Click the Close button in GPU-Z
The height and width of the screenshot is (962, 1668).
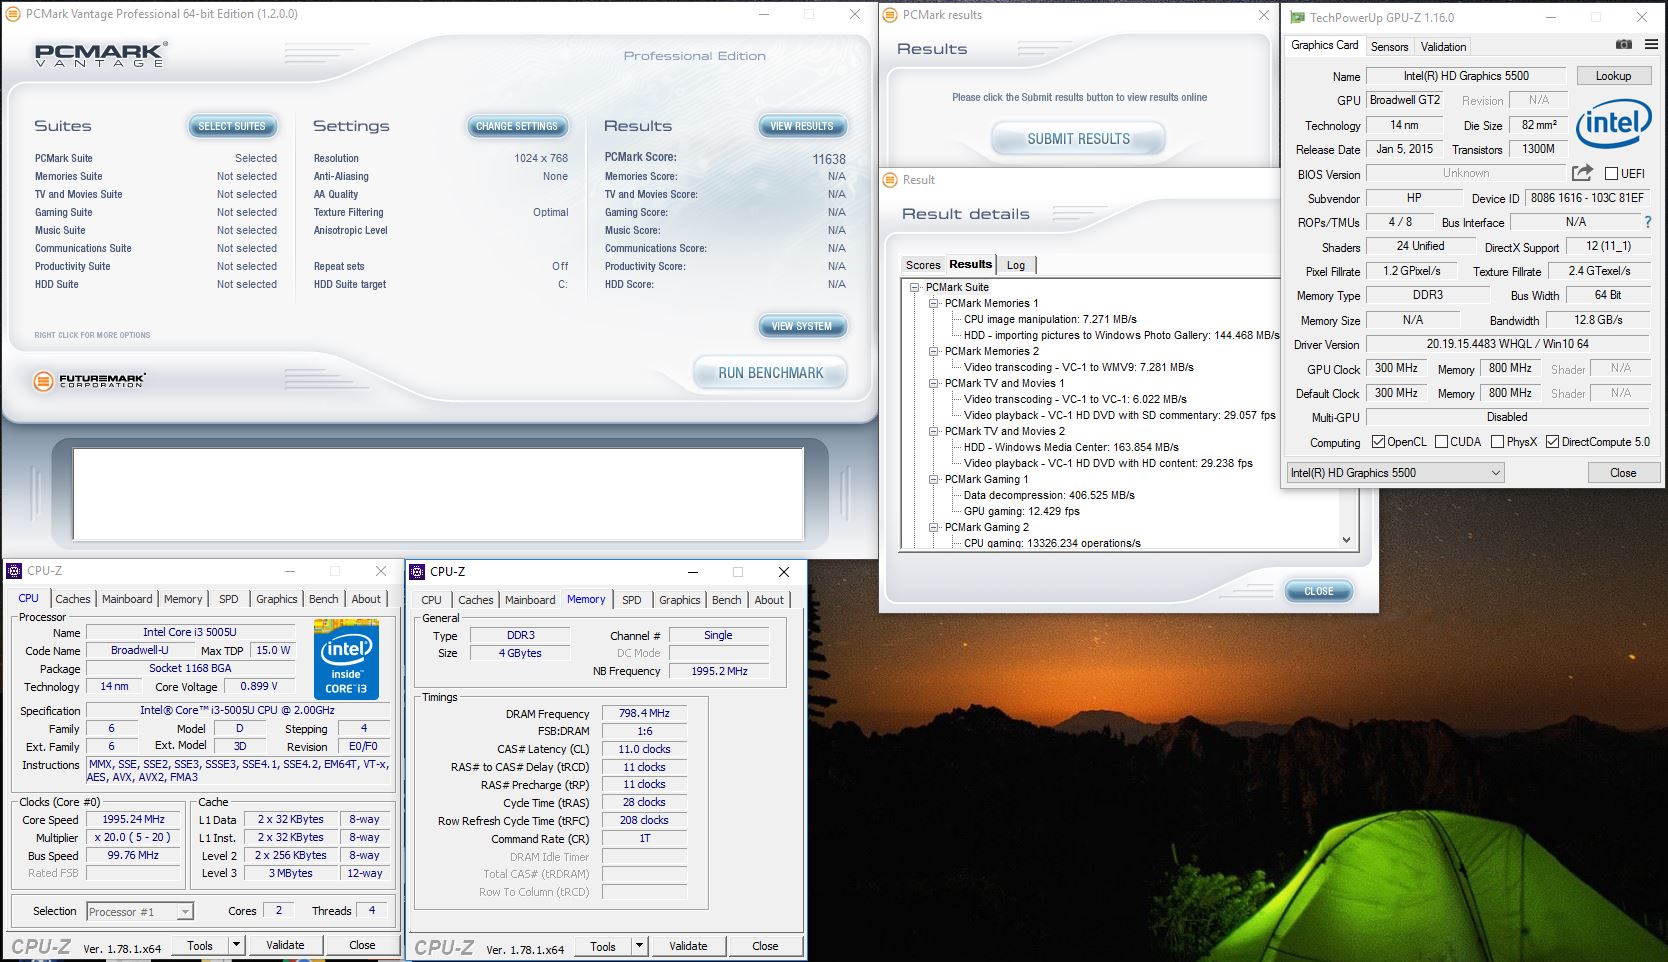(x=1622, y=472)
